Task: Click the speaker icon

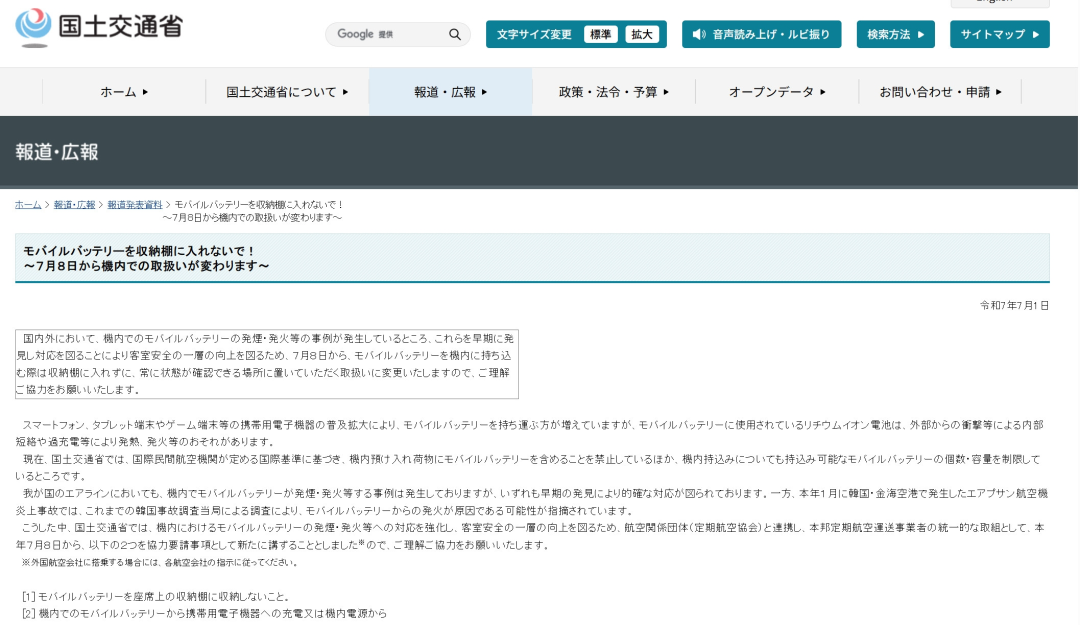Action: tap(699, 34)
